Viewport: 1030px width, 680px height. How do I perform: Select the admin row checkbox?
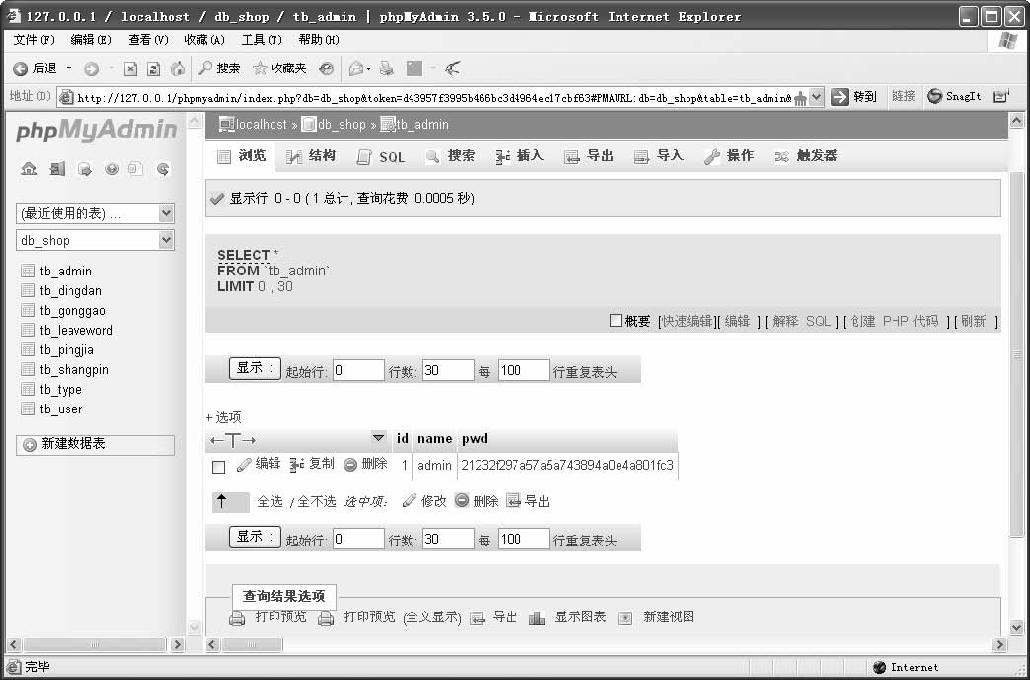click(219, 467)
